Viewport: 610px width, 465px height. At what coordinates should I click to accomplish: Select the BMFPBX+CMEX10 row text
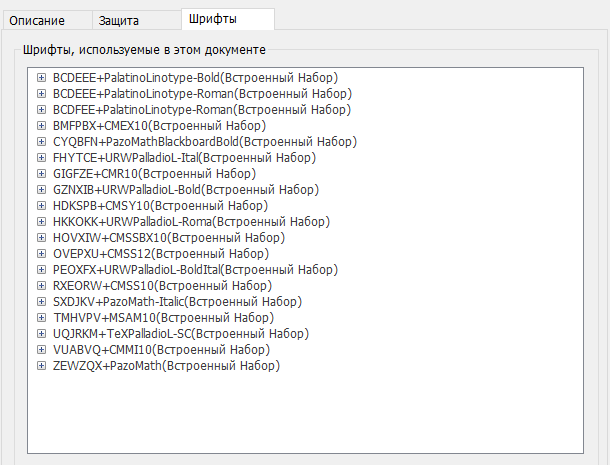pos(160,126)
